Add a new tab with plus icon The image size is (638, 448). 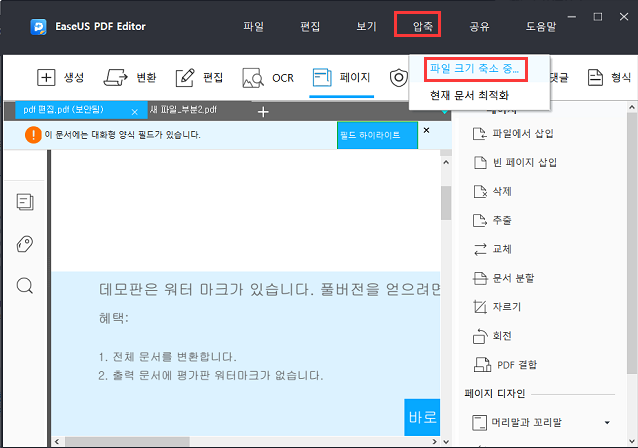coord(263,112)
